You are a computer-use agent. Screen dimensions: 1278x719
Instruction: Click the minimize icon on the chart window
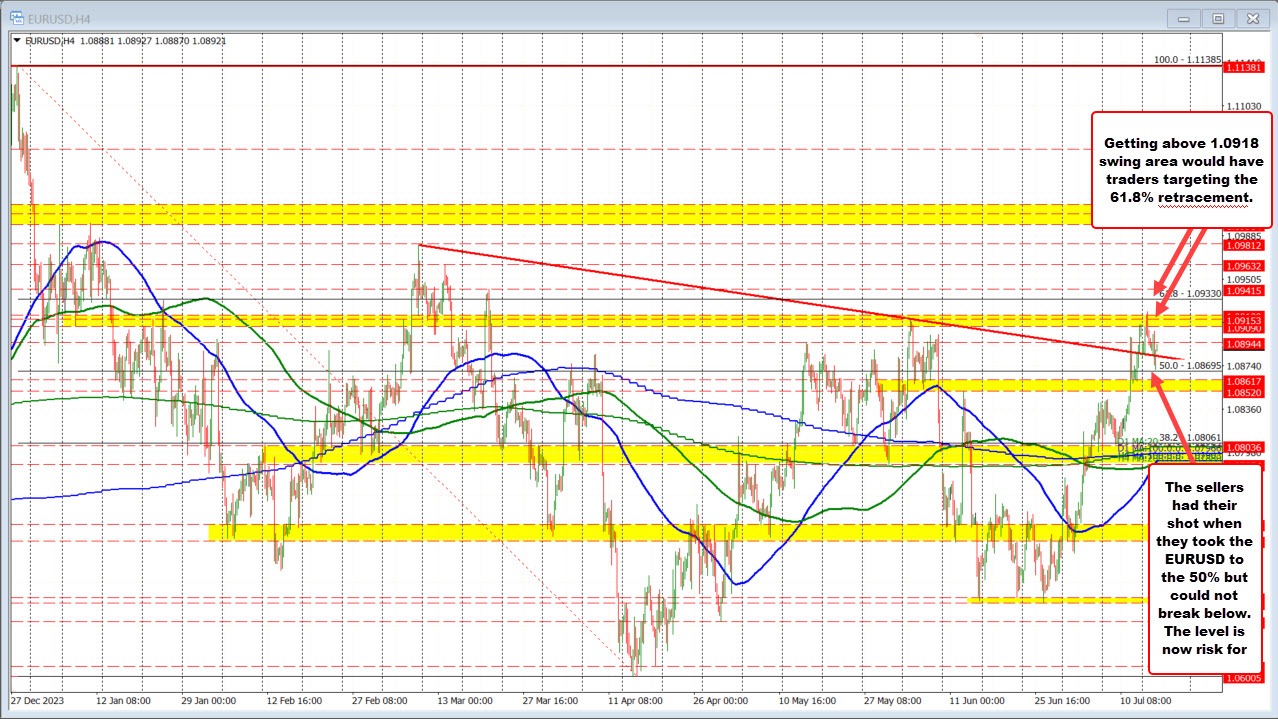tap(1183, 17)
